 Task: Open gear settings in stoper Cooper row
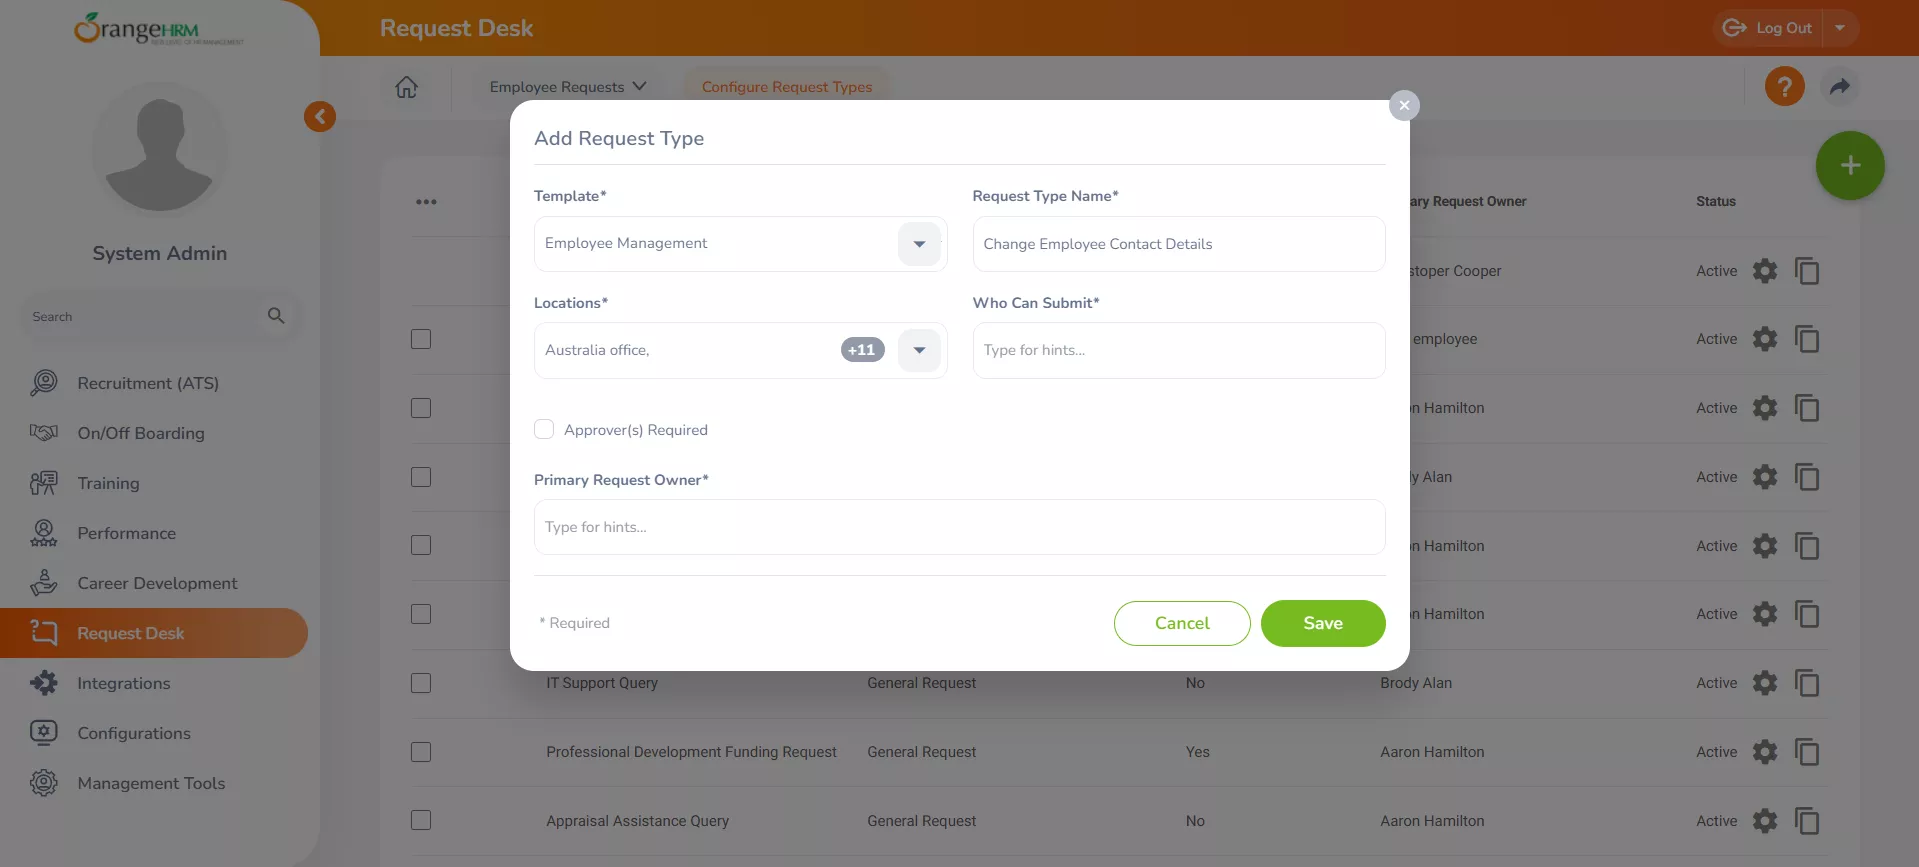[x=1765, y=271]
